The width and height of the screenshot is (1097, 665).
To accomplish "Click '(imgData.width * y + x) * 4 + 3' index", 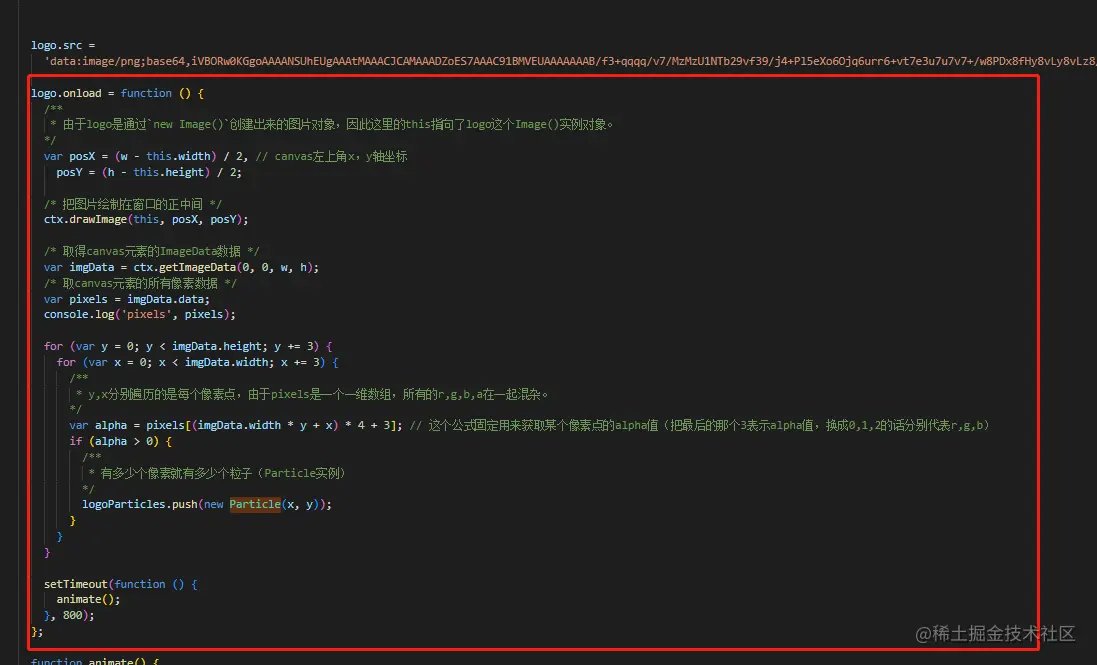I will pos(293,425).
